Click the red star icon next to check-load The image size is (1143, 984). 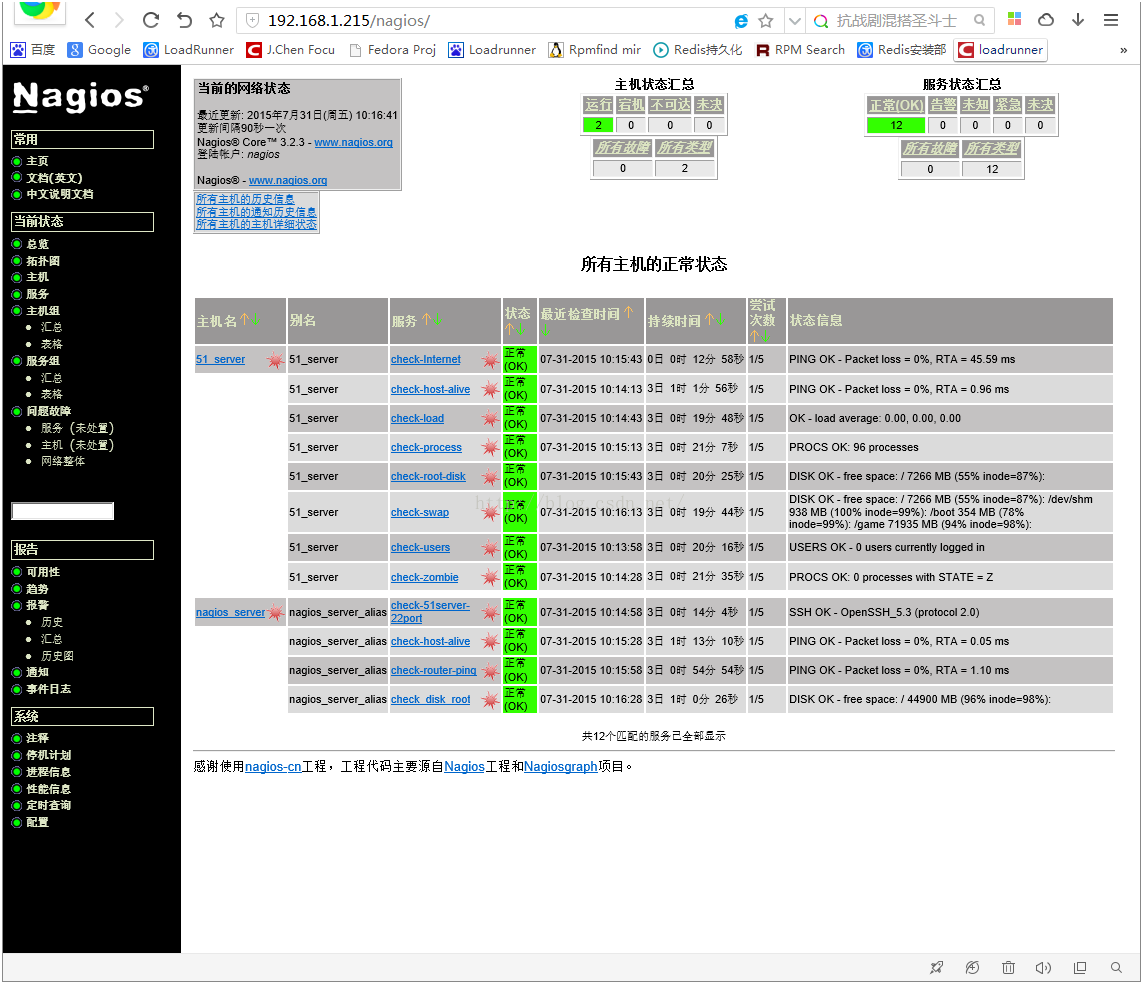491,418
